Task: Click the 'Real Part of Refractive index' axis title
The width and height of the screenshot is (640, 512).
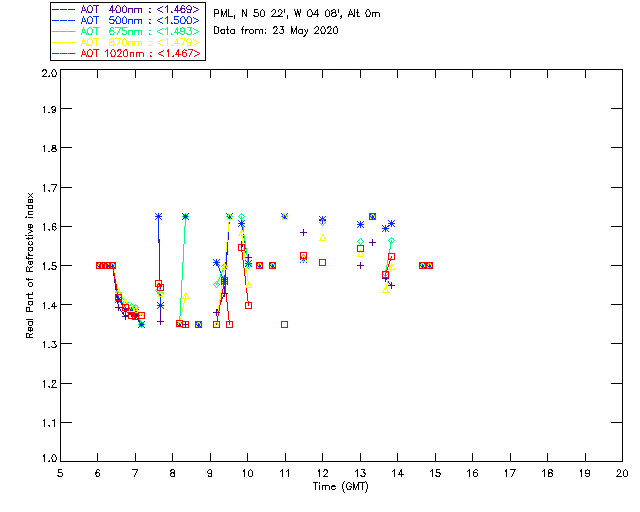Action: [x=29, y=265]
